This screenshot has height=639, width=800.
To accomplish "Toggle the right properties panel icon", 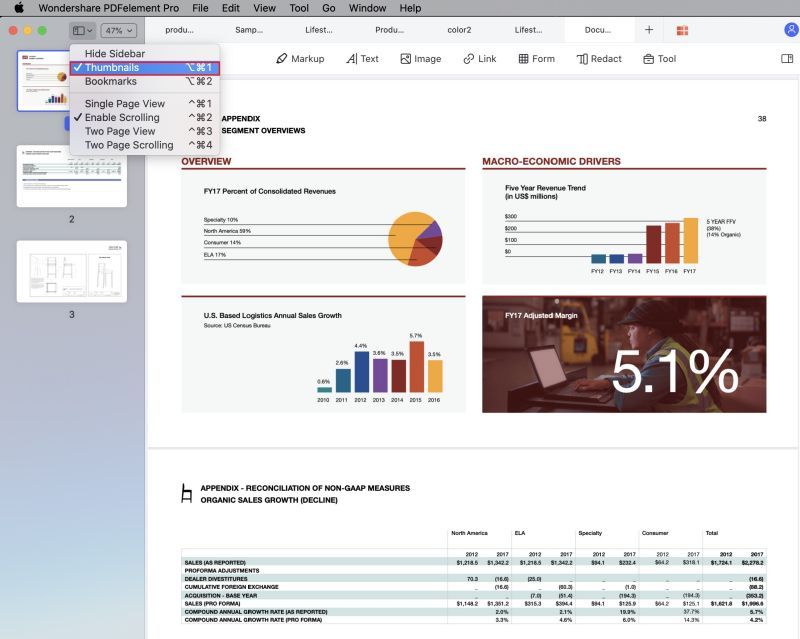I will [x=787, y=59].
